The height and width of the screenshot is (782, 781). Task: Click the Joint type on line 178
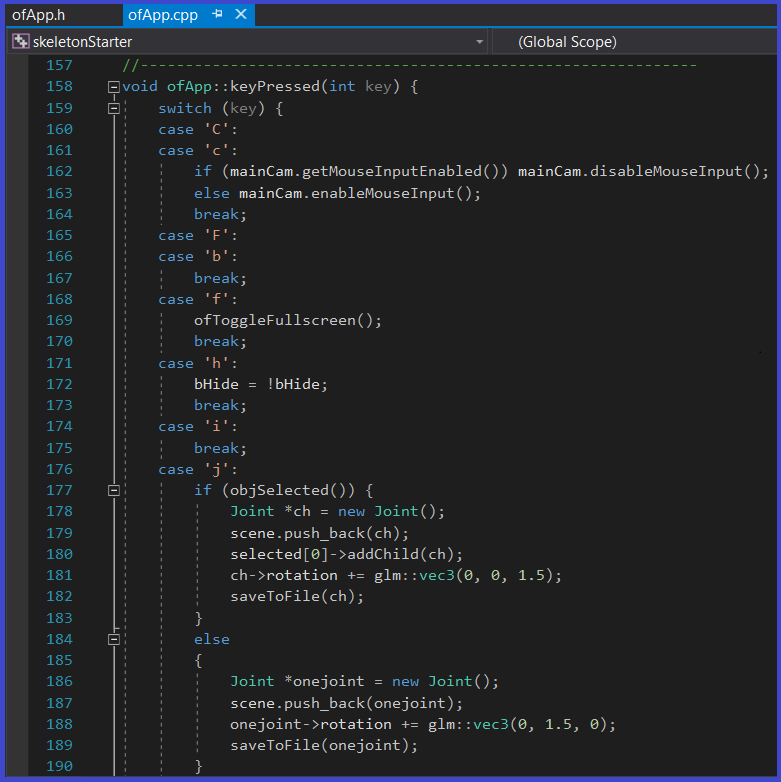point(251,512)
